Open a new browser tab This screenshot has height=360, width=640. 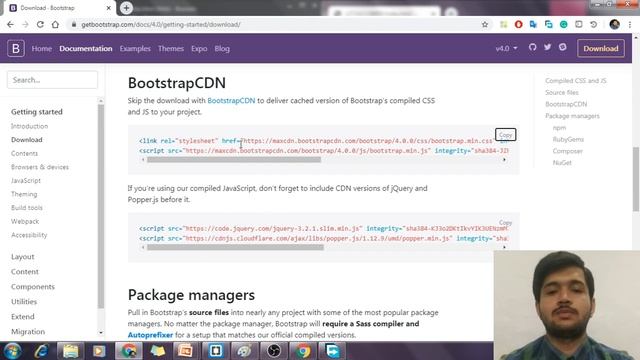tap(126, 8)
